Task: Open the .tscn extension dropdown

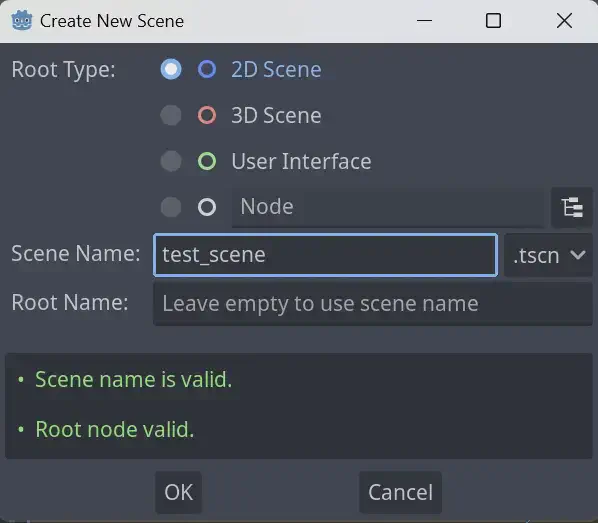Action: (x=548, y=255)
